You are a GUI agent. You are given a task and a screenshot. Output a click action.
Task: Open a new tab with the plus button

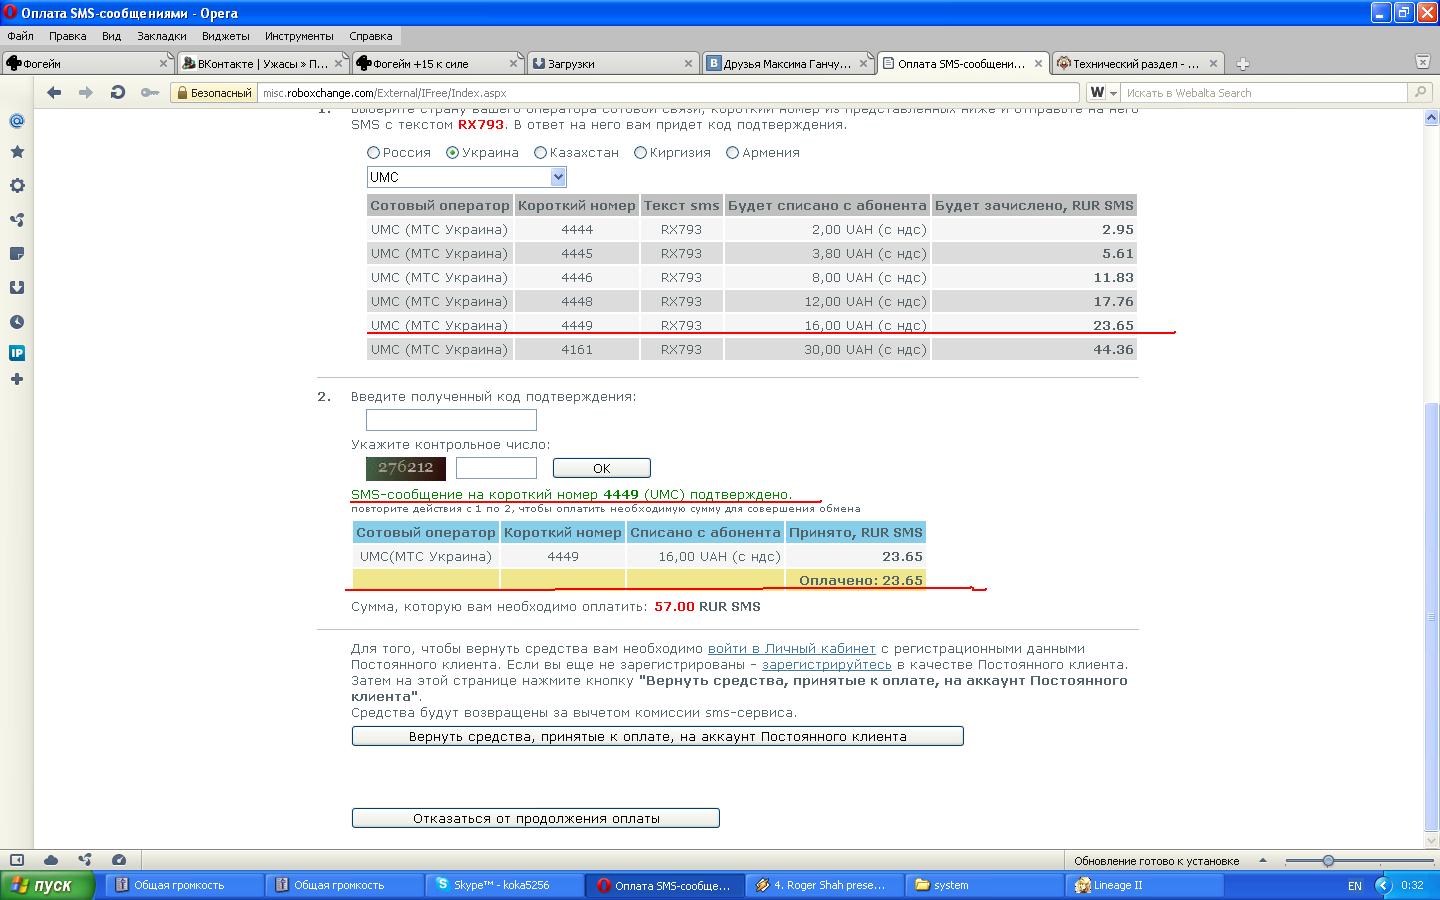click(1242, 63)
